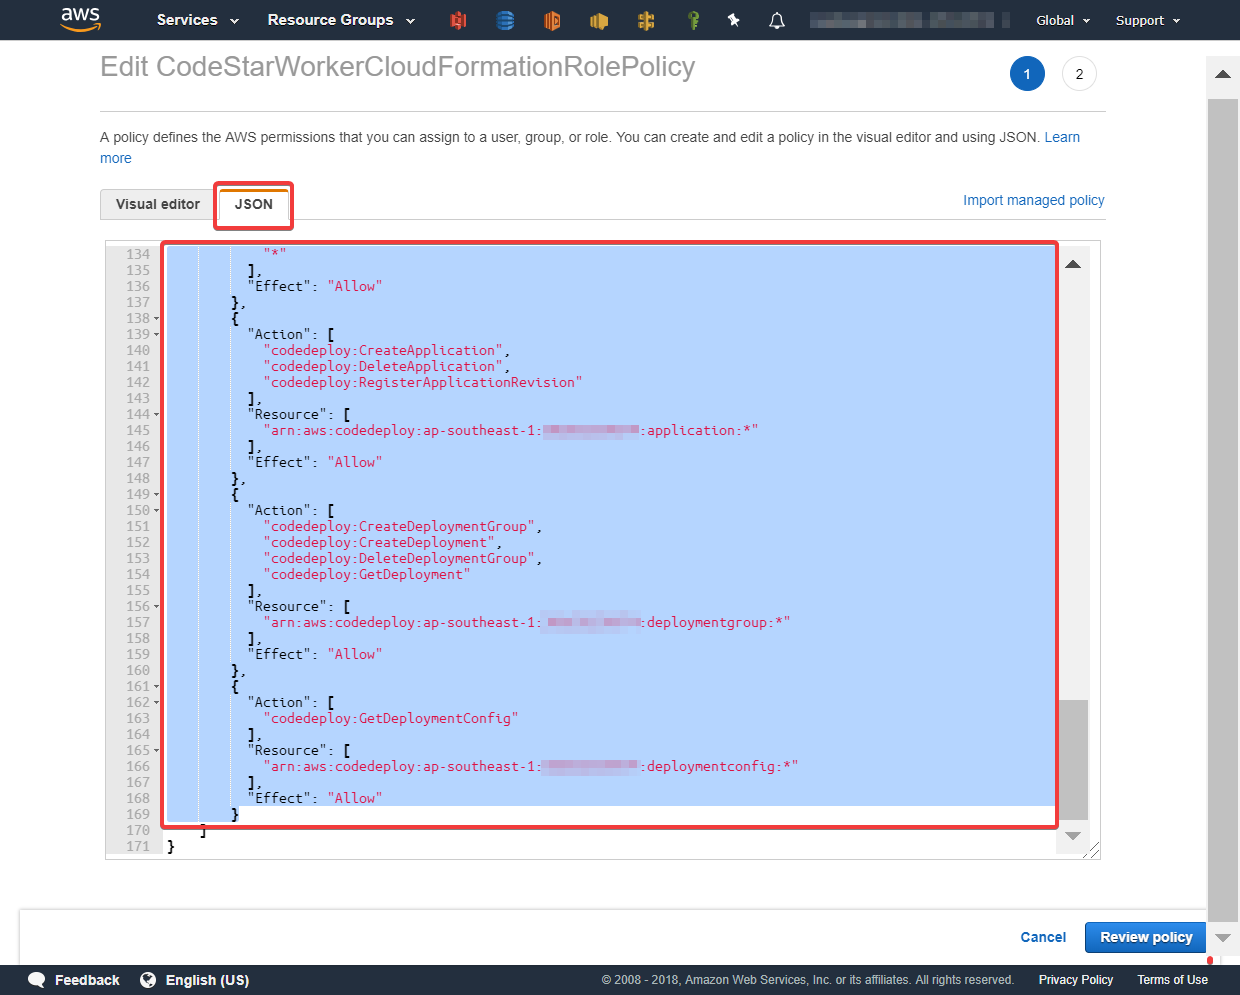Fold the Resource array at line 165
Image resolution: width=1240 pixels, height=995 pixels.
[157, 751]
